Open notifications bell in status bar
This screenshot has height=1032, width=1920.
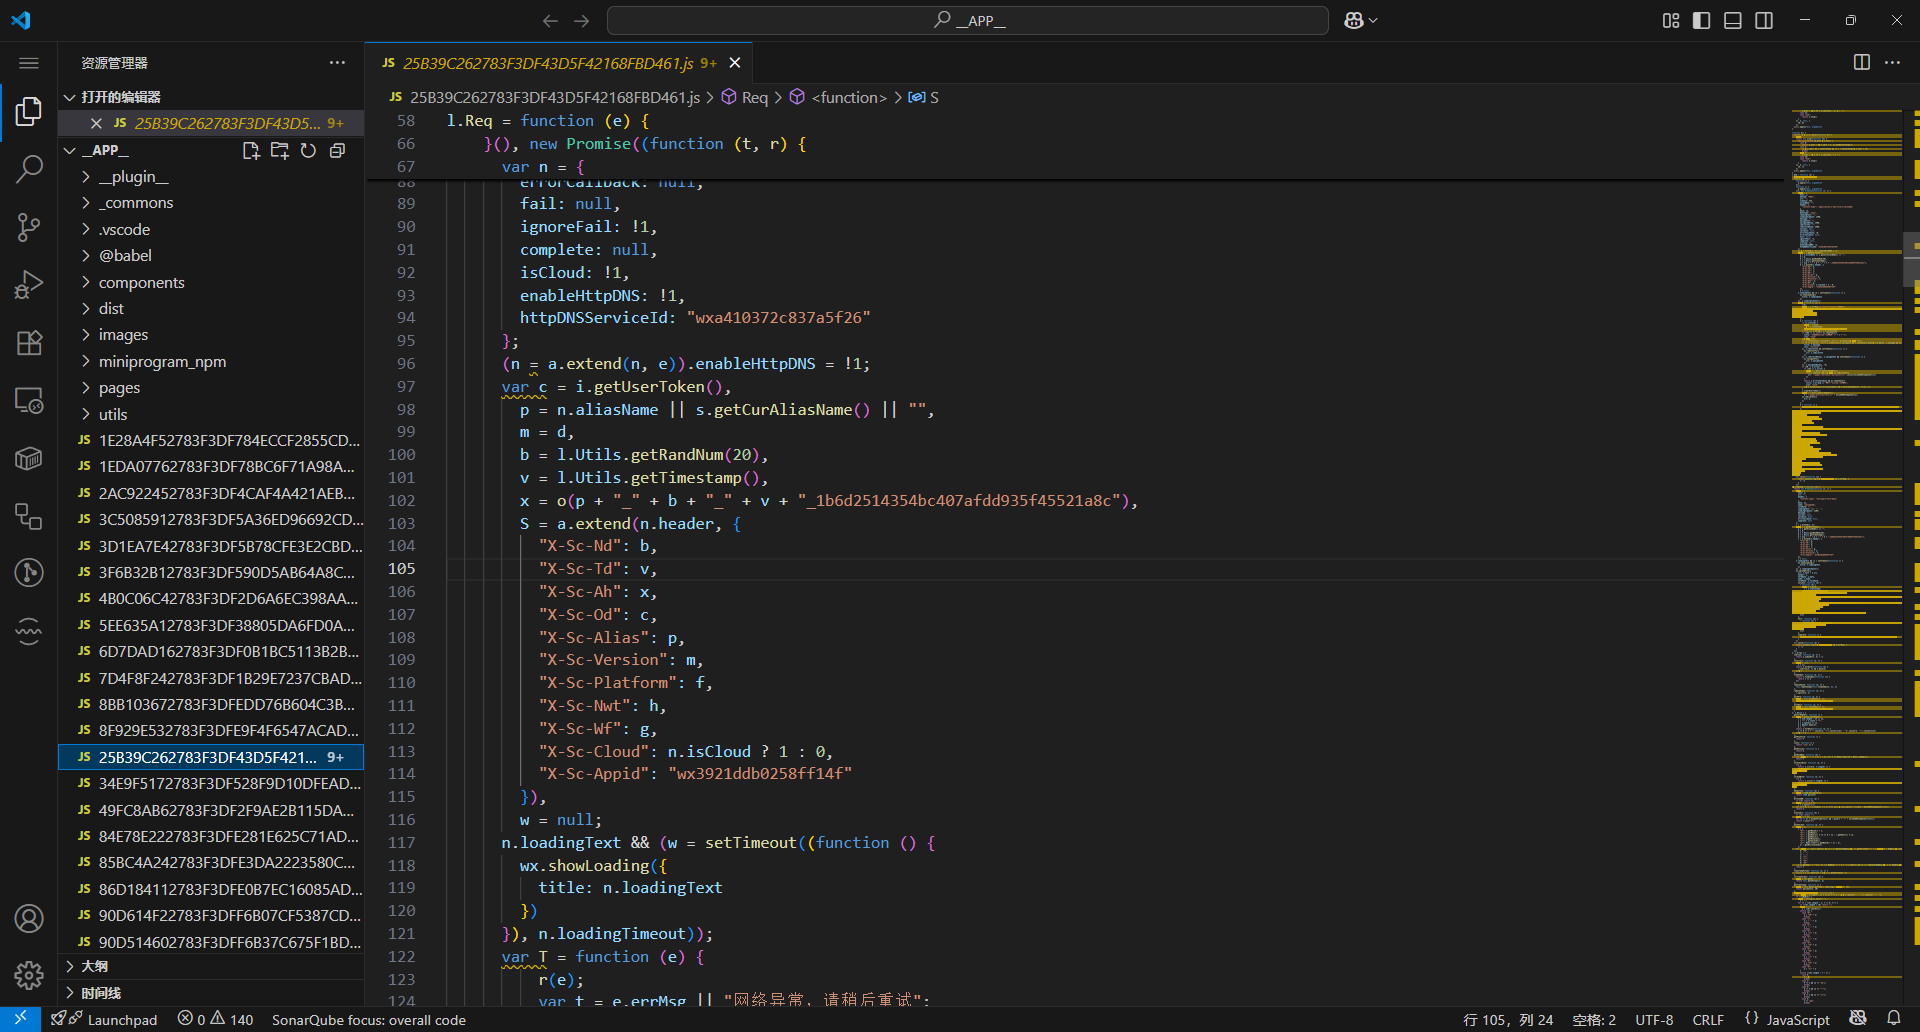pyautogui.click(x=1894, y=1019)
